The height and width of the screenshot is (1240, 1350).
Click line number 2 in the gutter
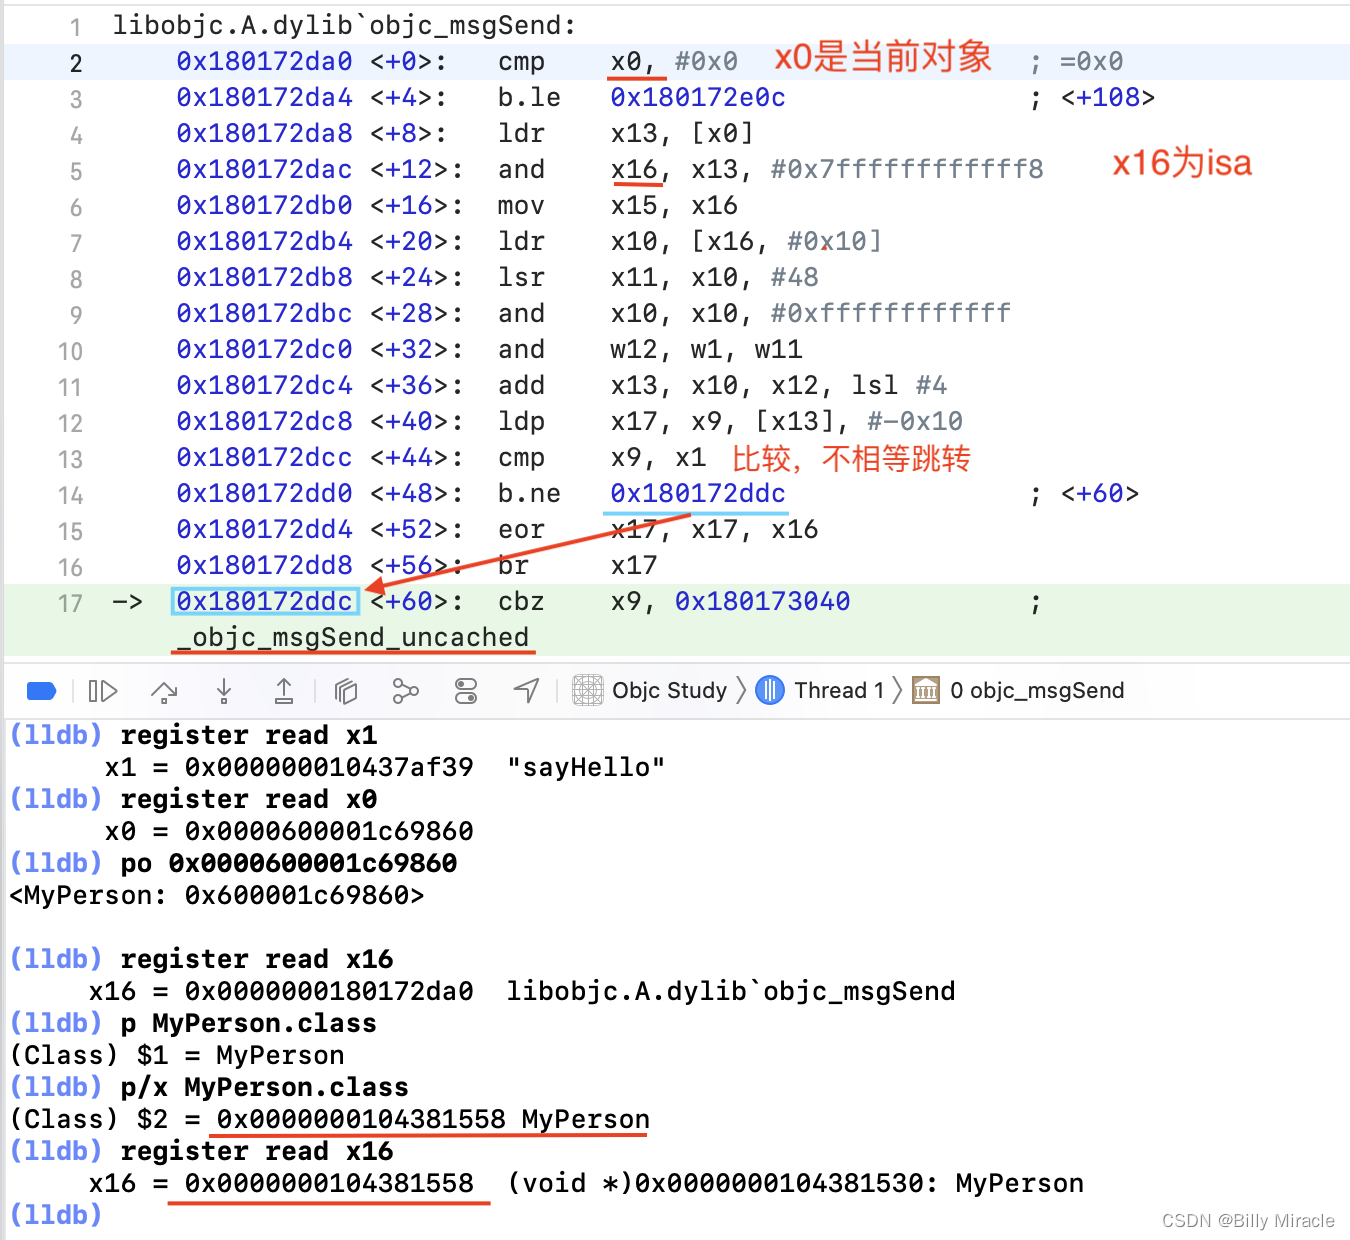tap(76, 63)
